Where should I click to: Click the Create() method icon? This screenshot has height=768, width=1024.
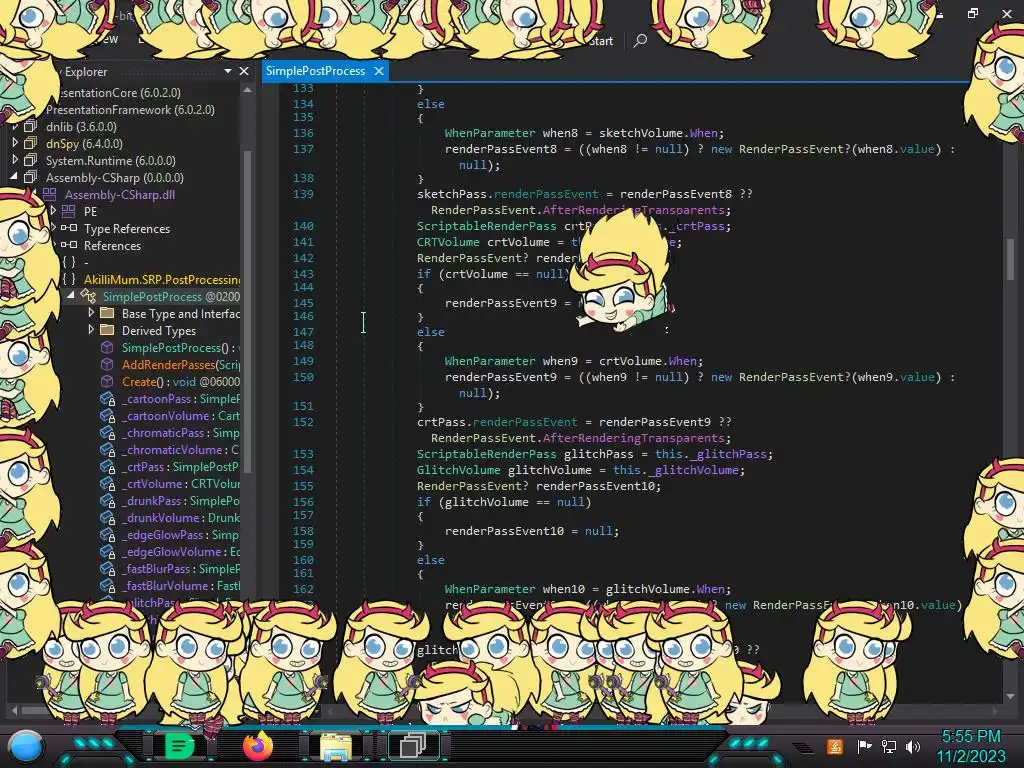pos(107,381)
